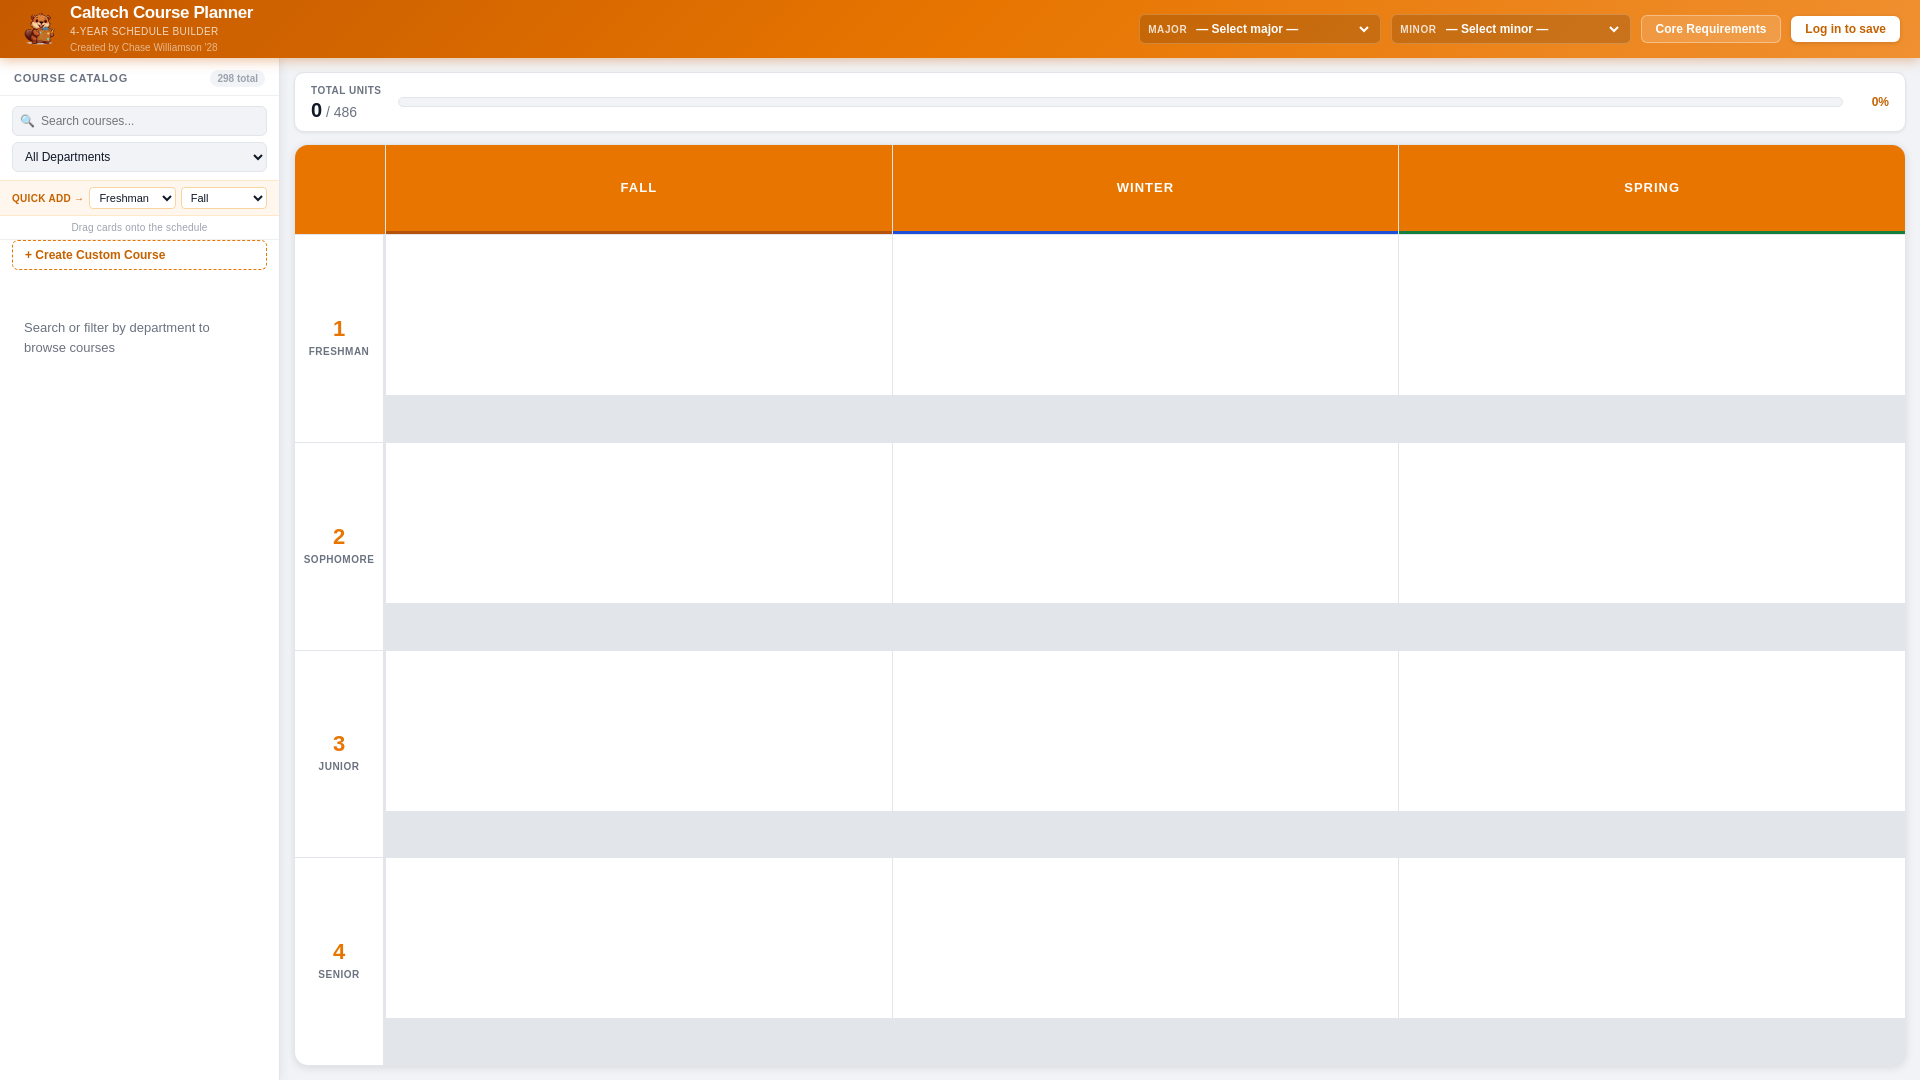The height and width of the screenshot is (1080, 1920).
Task: Click the Caltech beaver logo icon
Action: point(39,29)
